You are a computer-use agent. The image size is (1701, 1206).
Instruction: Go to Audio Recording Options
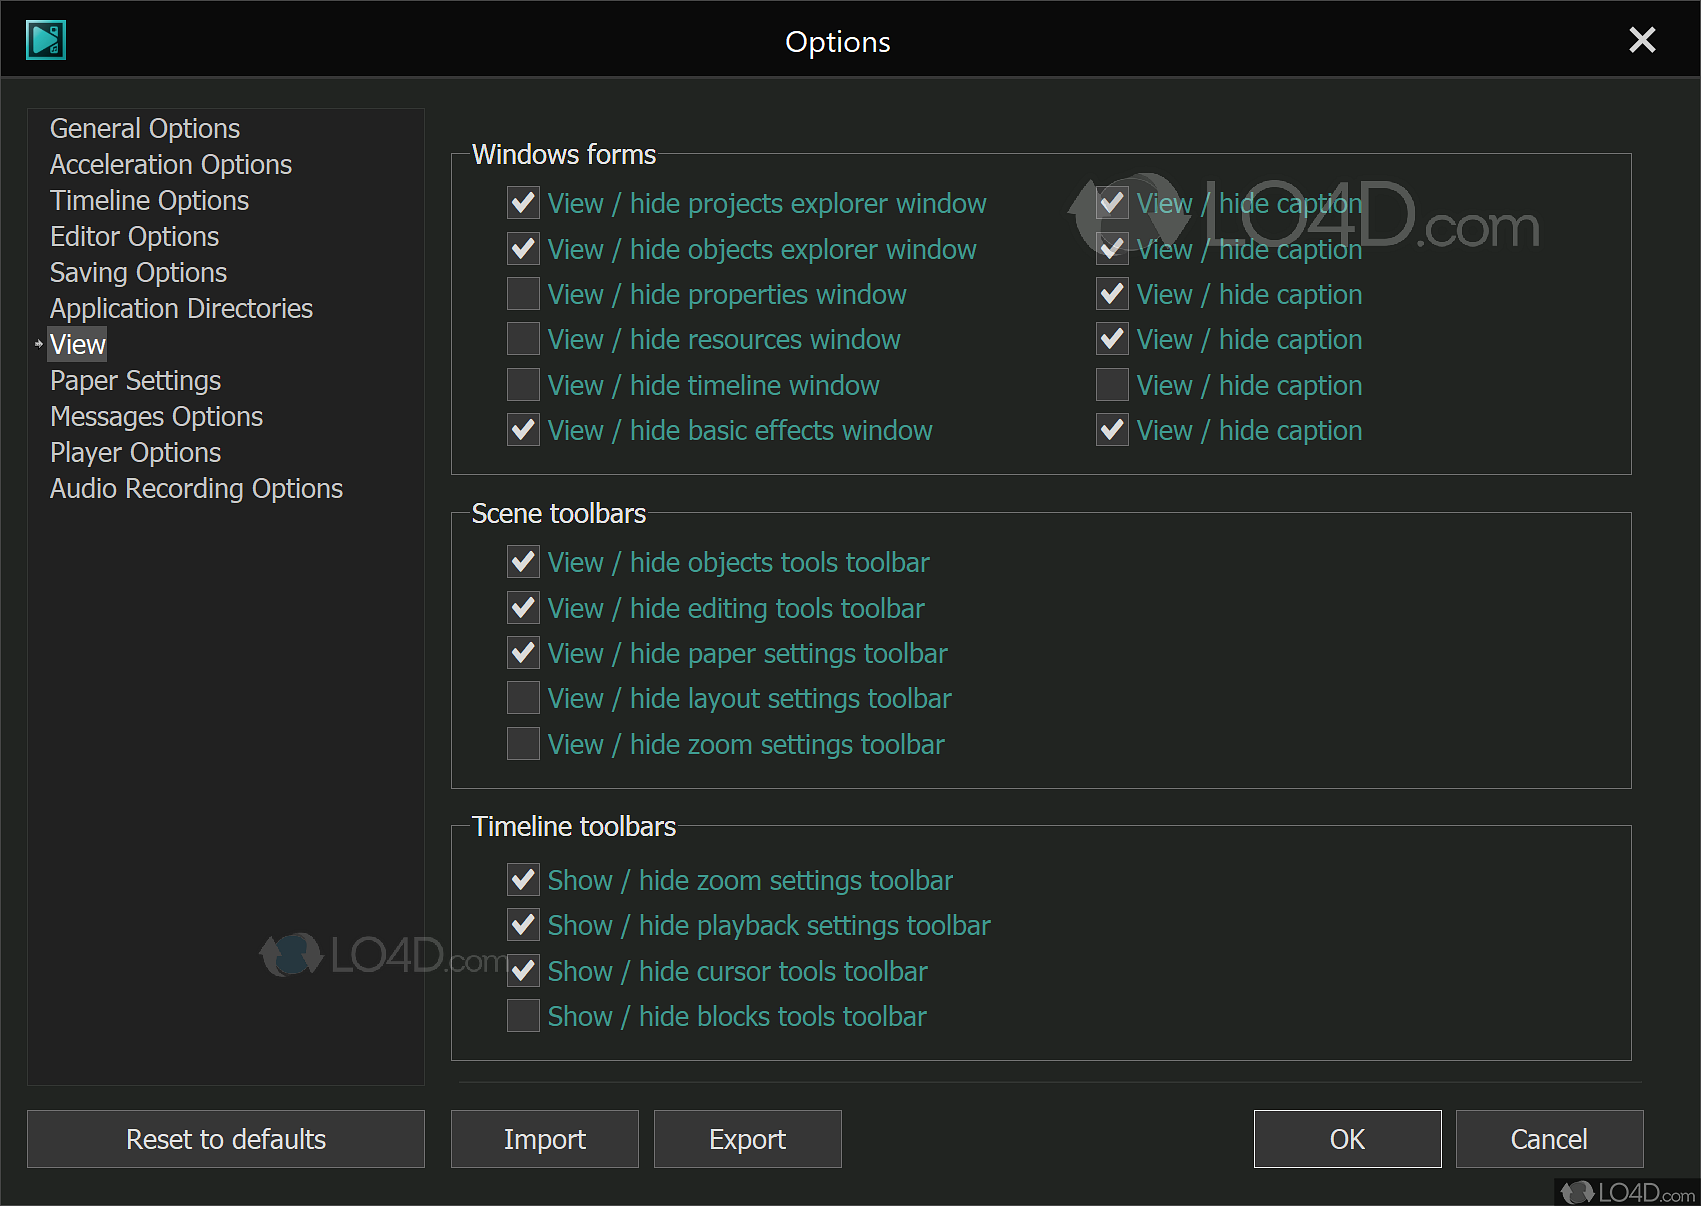[196, 489]
